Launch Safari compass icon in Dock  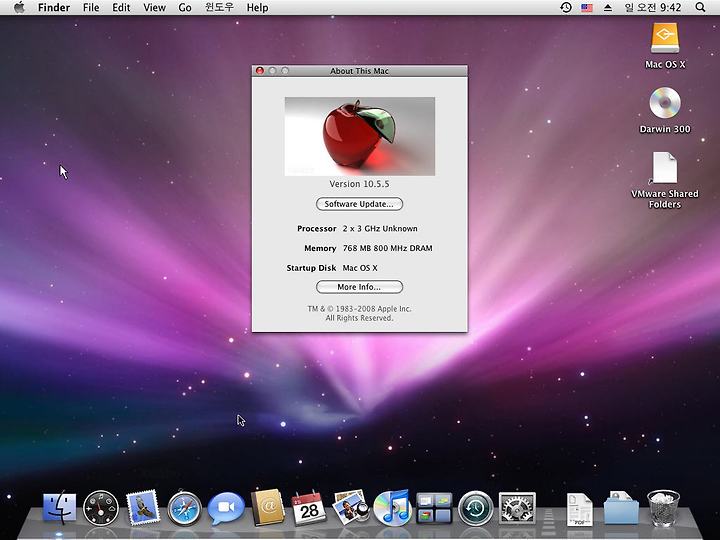(184, 508)
